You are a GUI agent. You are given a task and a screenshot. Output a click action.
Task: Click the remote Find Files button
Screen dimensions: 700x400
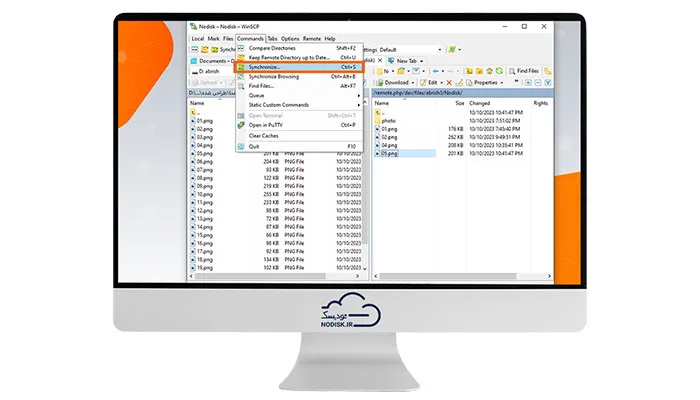click(524, 71)
